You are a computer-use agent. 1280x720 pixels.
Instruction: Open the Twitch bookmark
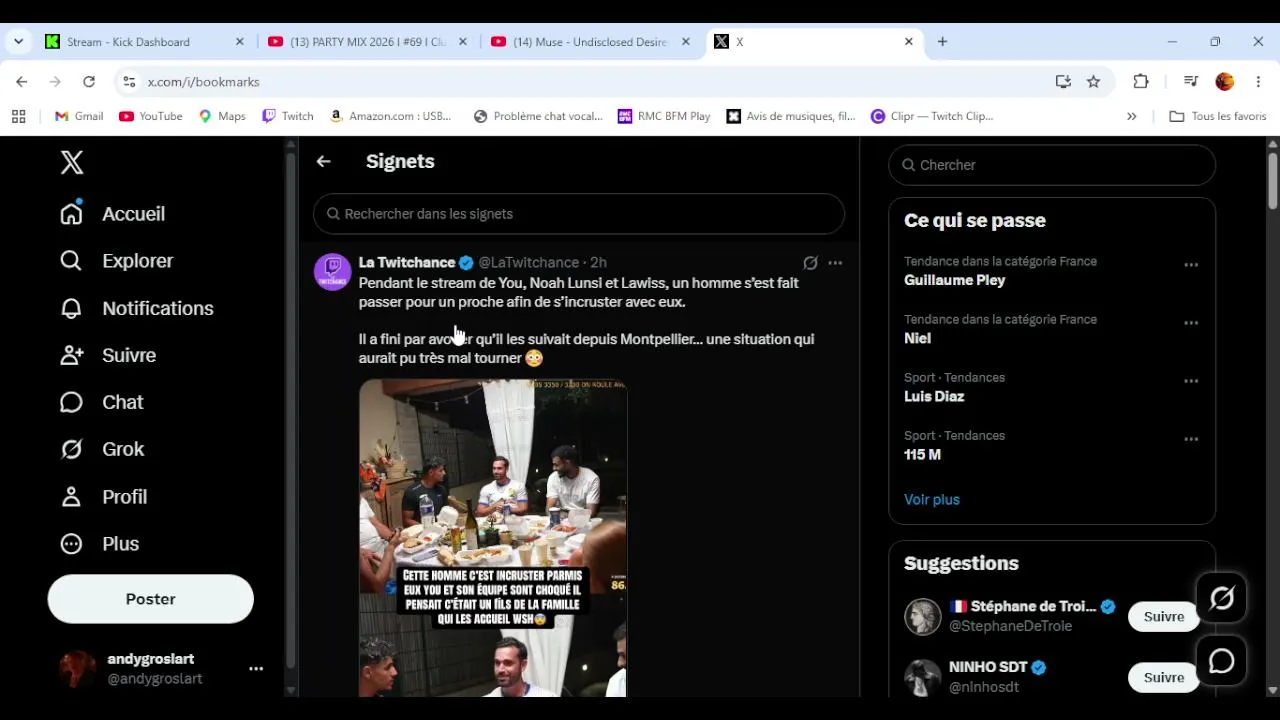coord(288,116)
